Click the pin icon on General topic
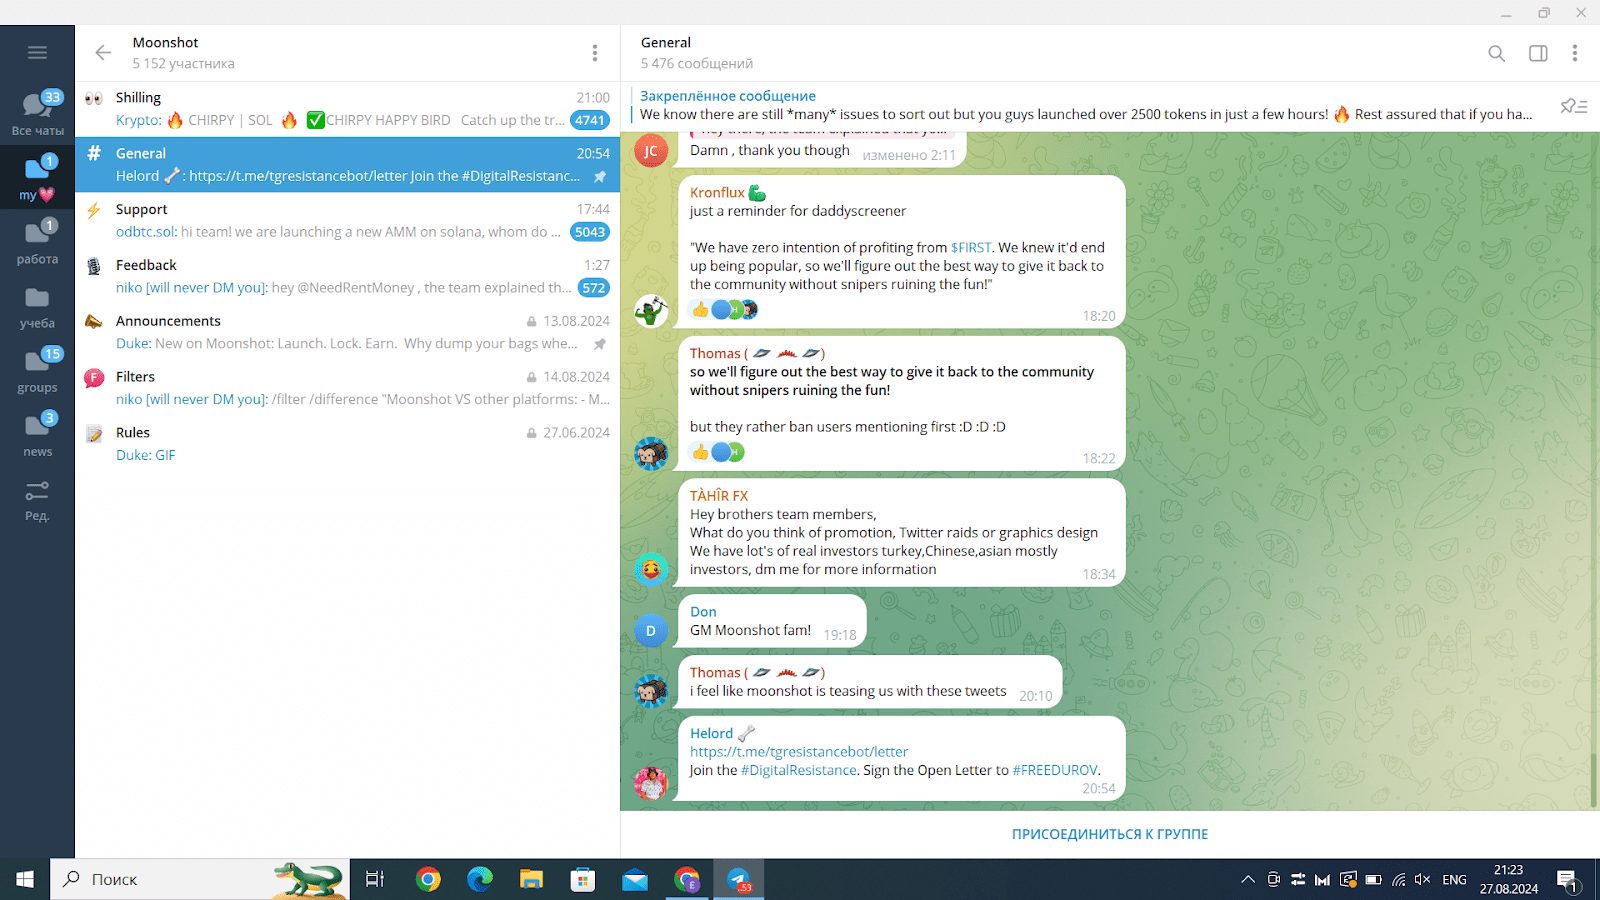 600,176
